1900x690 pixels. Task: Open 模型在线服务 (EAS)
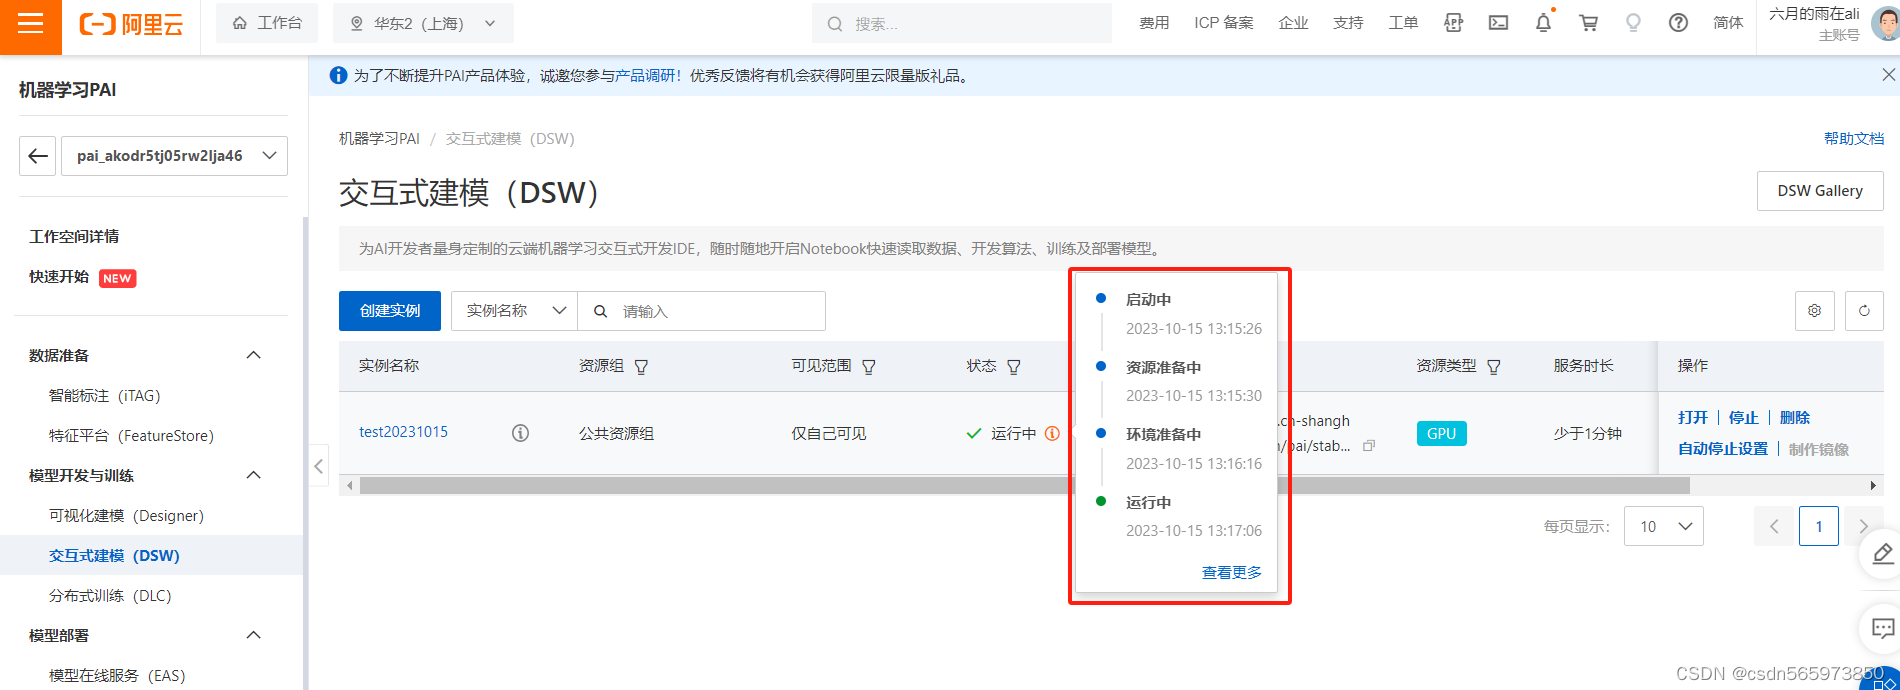click(x=117, y=676)
